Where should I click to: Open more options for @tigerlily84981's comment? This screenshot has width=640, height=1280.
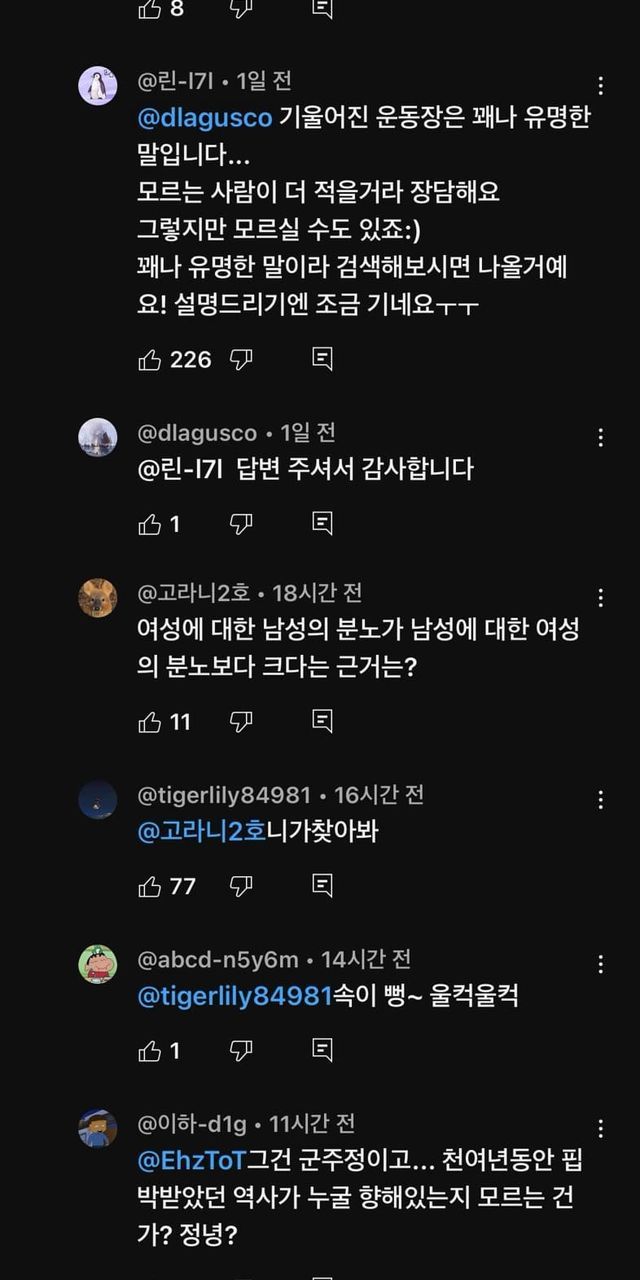600,800
